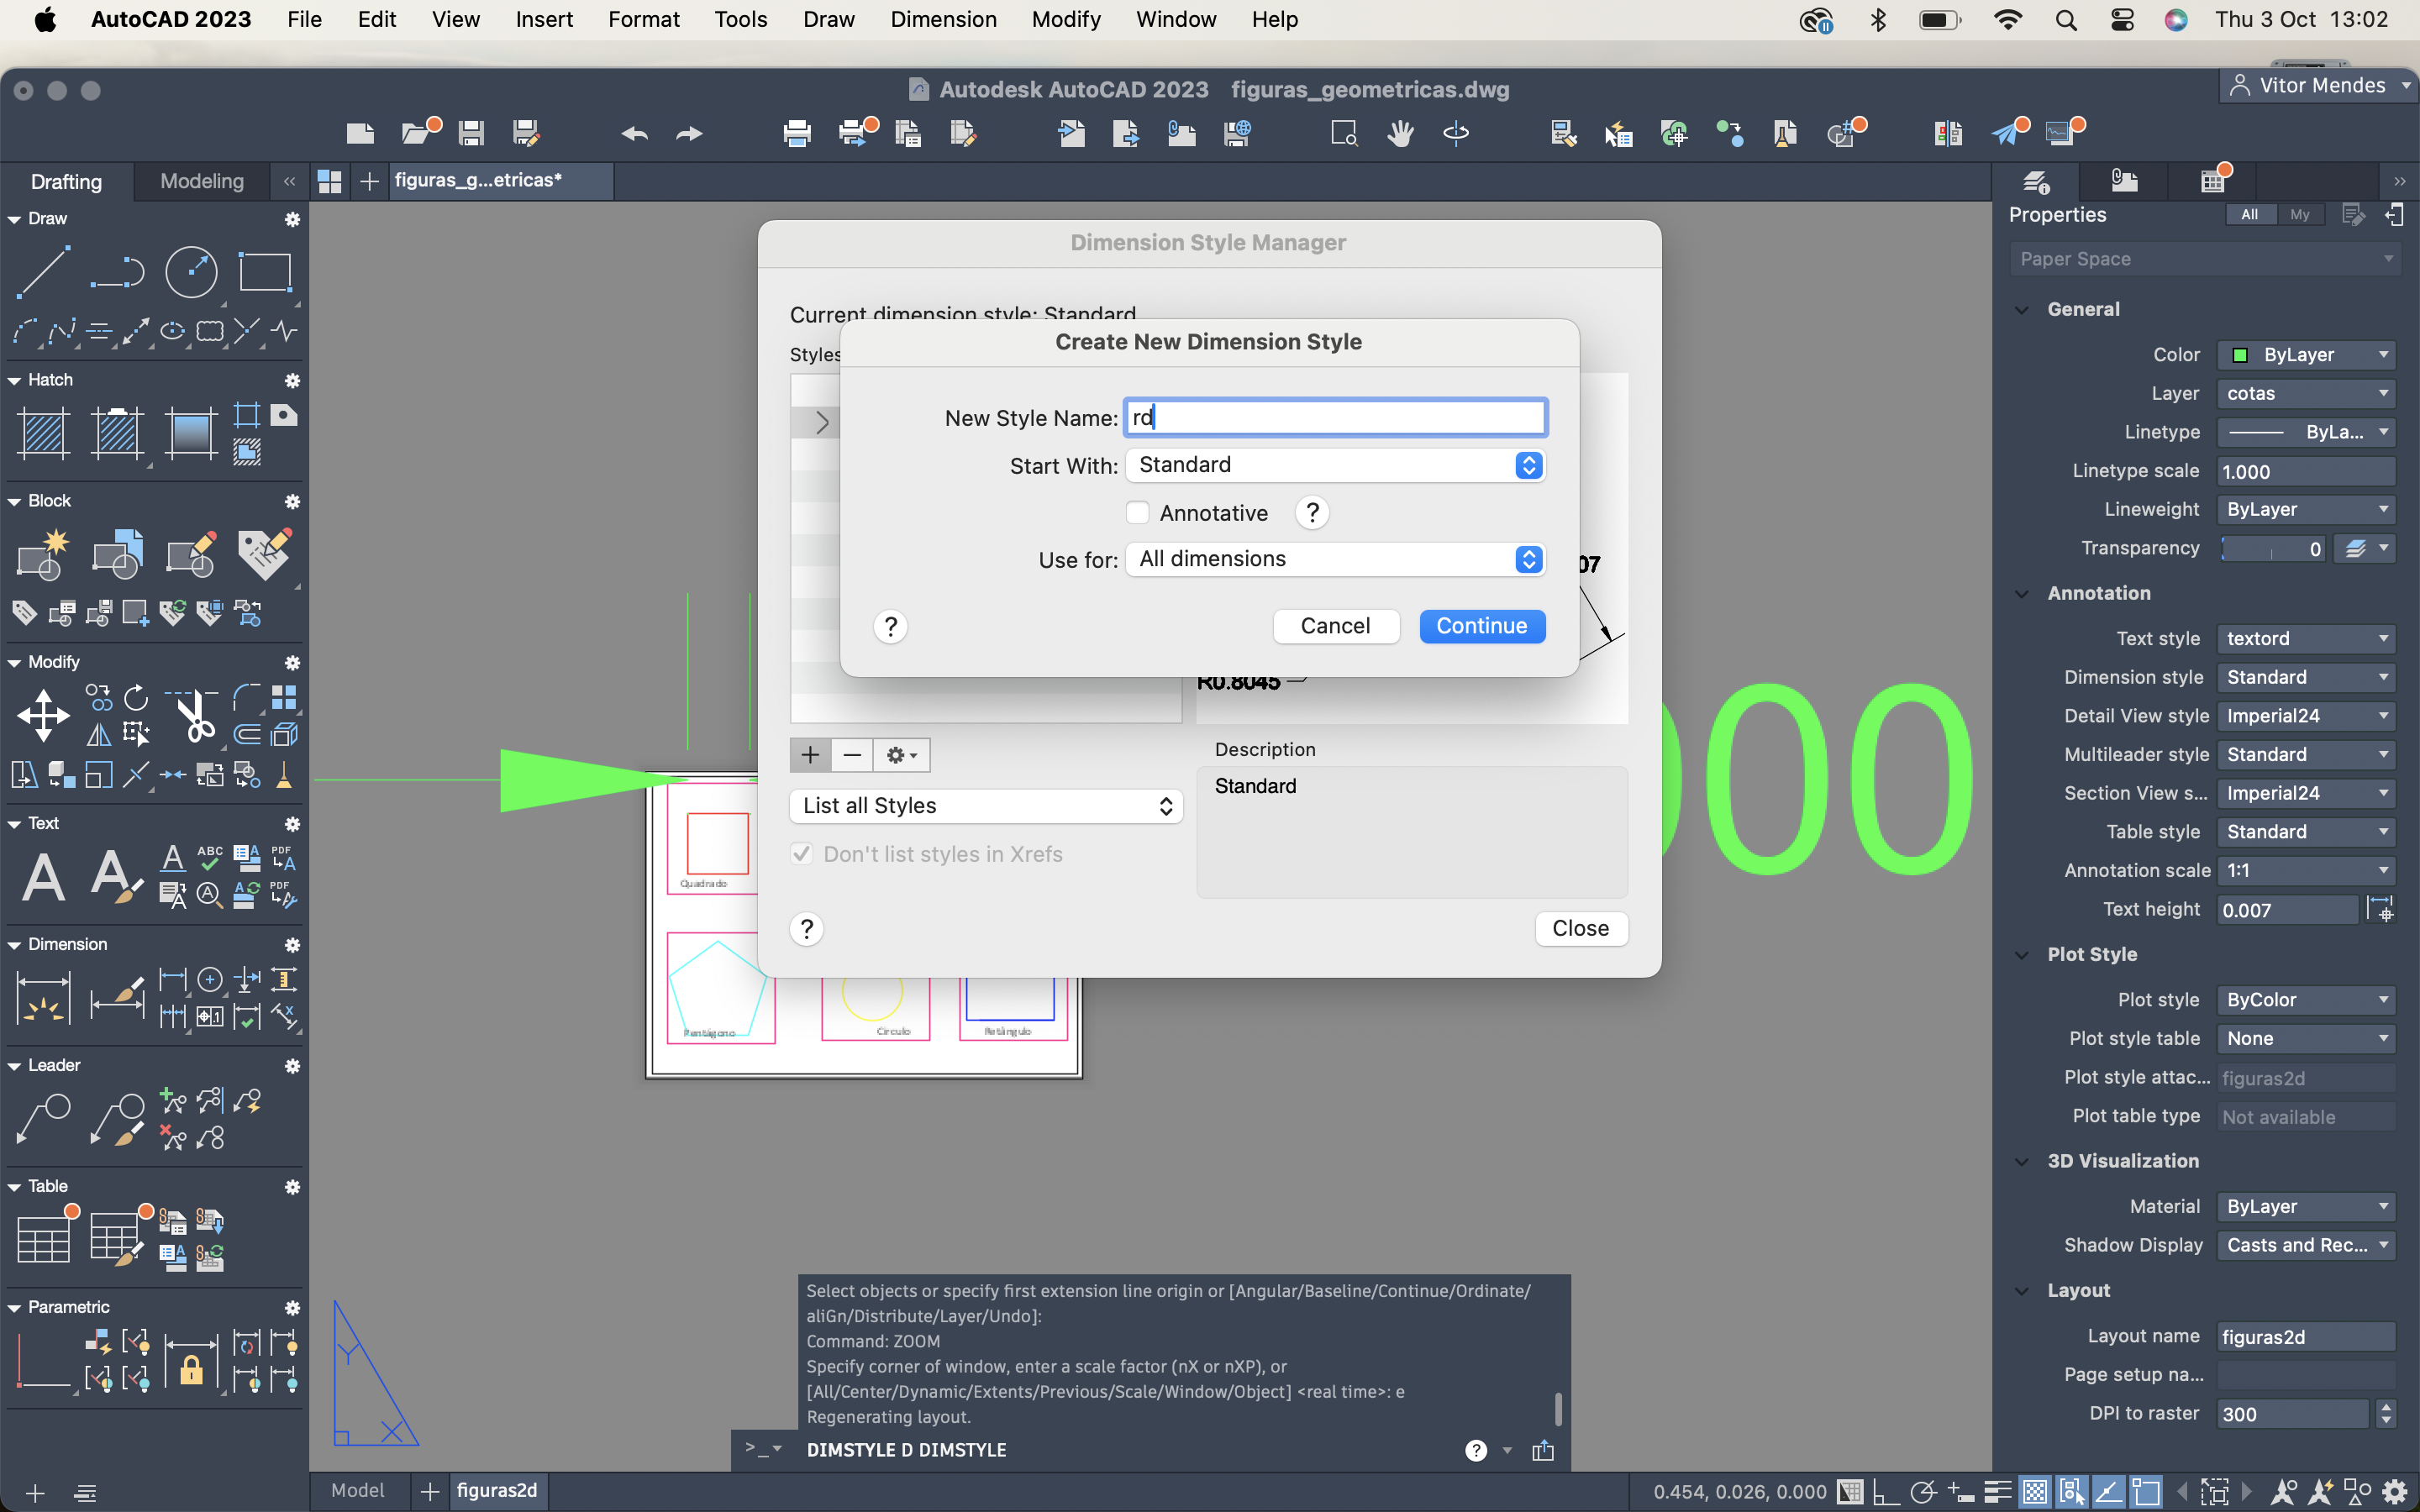The height and width of the screenshot is (1512, 2420).
Task: Select the Rectangle drawing tool
Action: tap(265, 272)
